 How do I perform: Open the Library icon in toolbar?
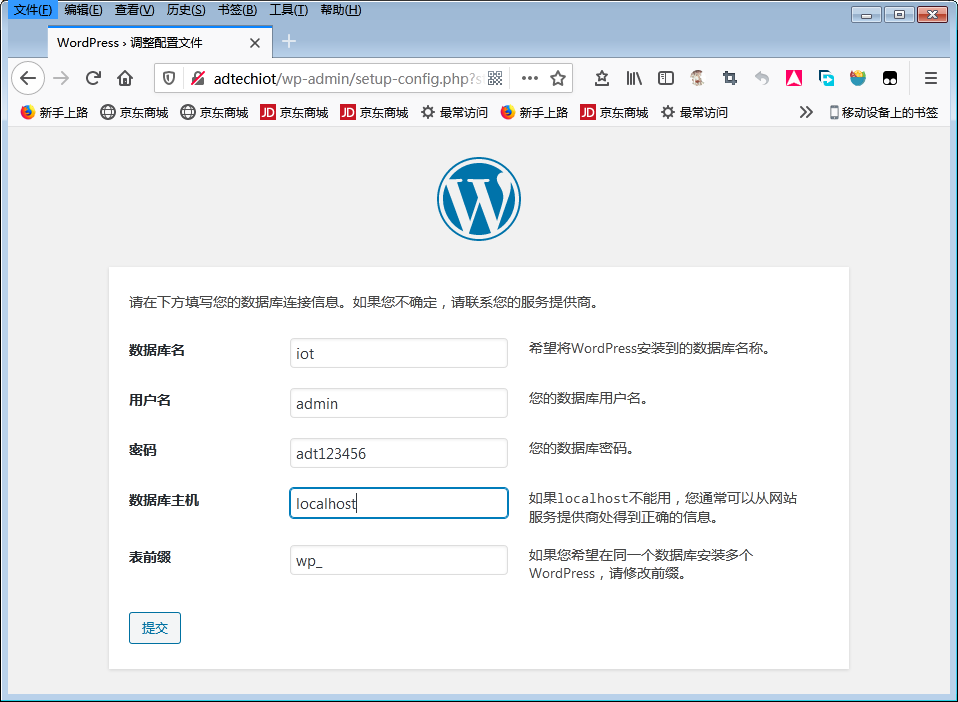tap(634, 78)
